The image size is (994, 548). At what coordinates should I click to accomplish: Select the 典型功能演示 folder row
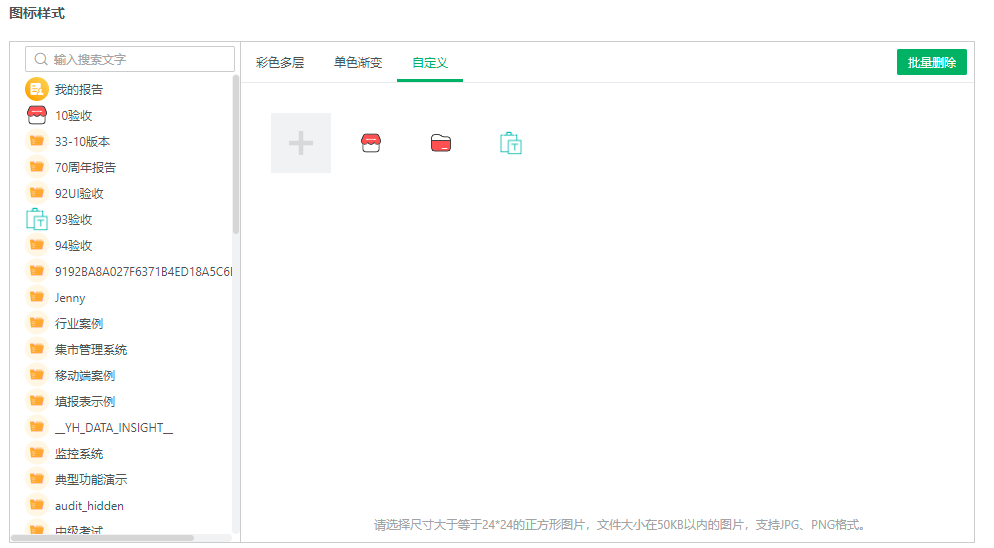coord(128,480)
